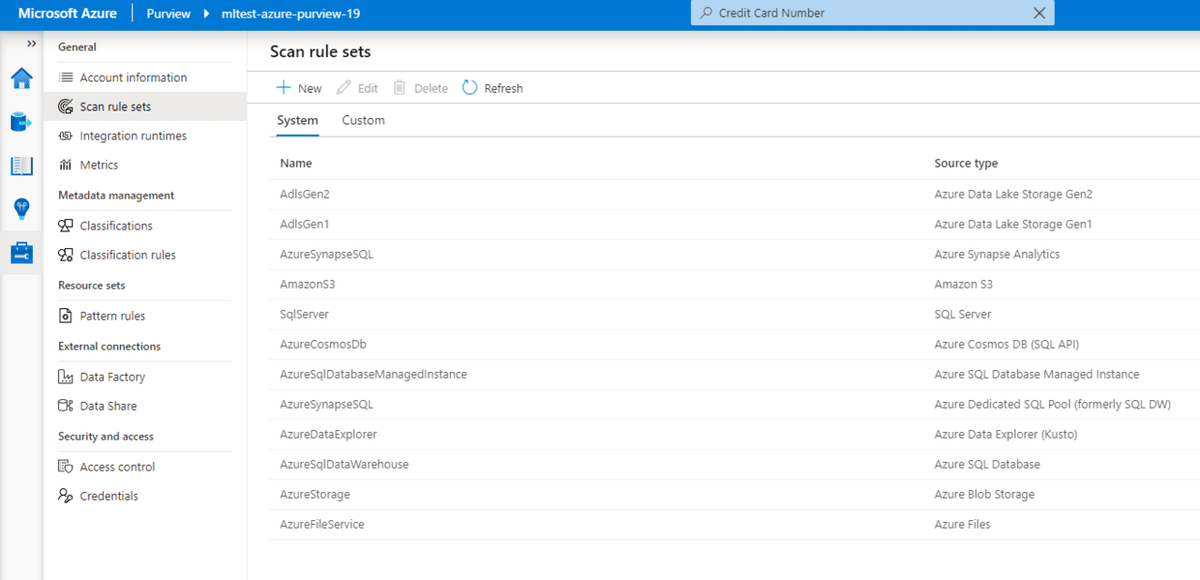Click Azure Dedicated SQL Pool source type cell
The image size is (1200, 580).
(1052, 404)
